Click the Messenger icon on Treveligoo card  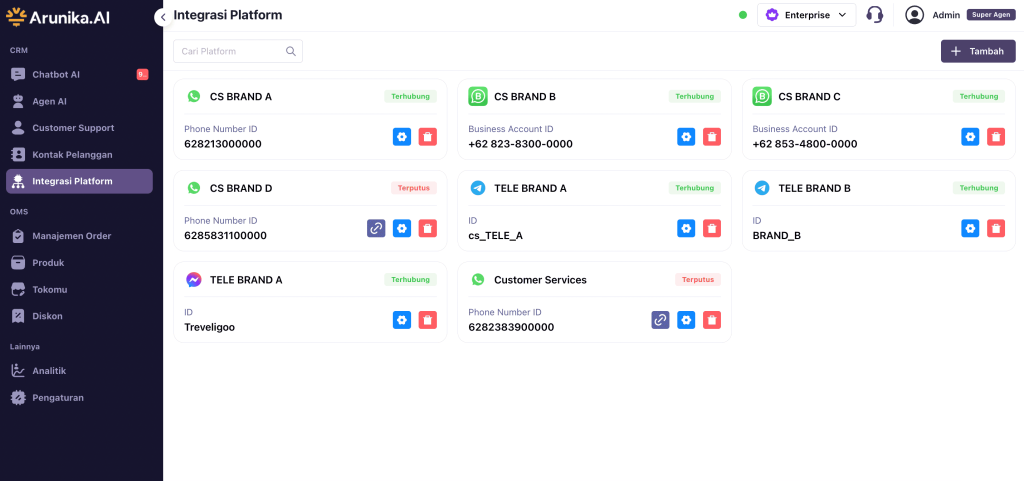pos(193,279)
